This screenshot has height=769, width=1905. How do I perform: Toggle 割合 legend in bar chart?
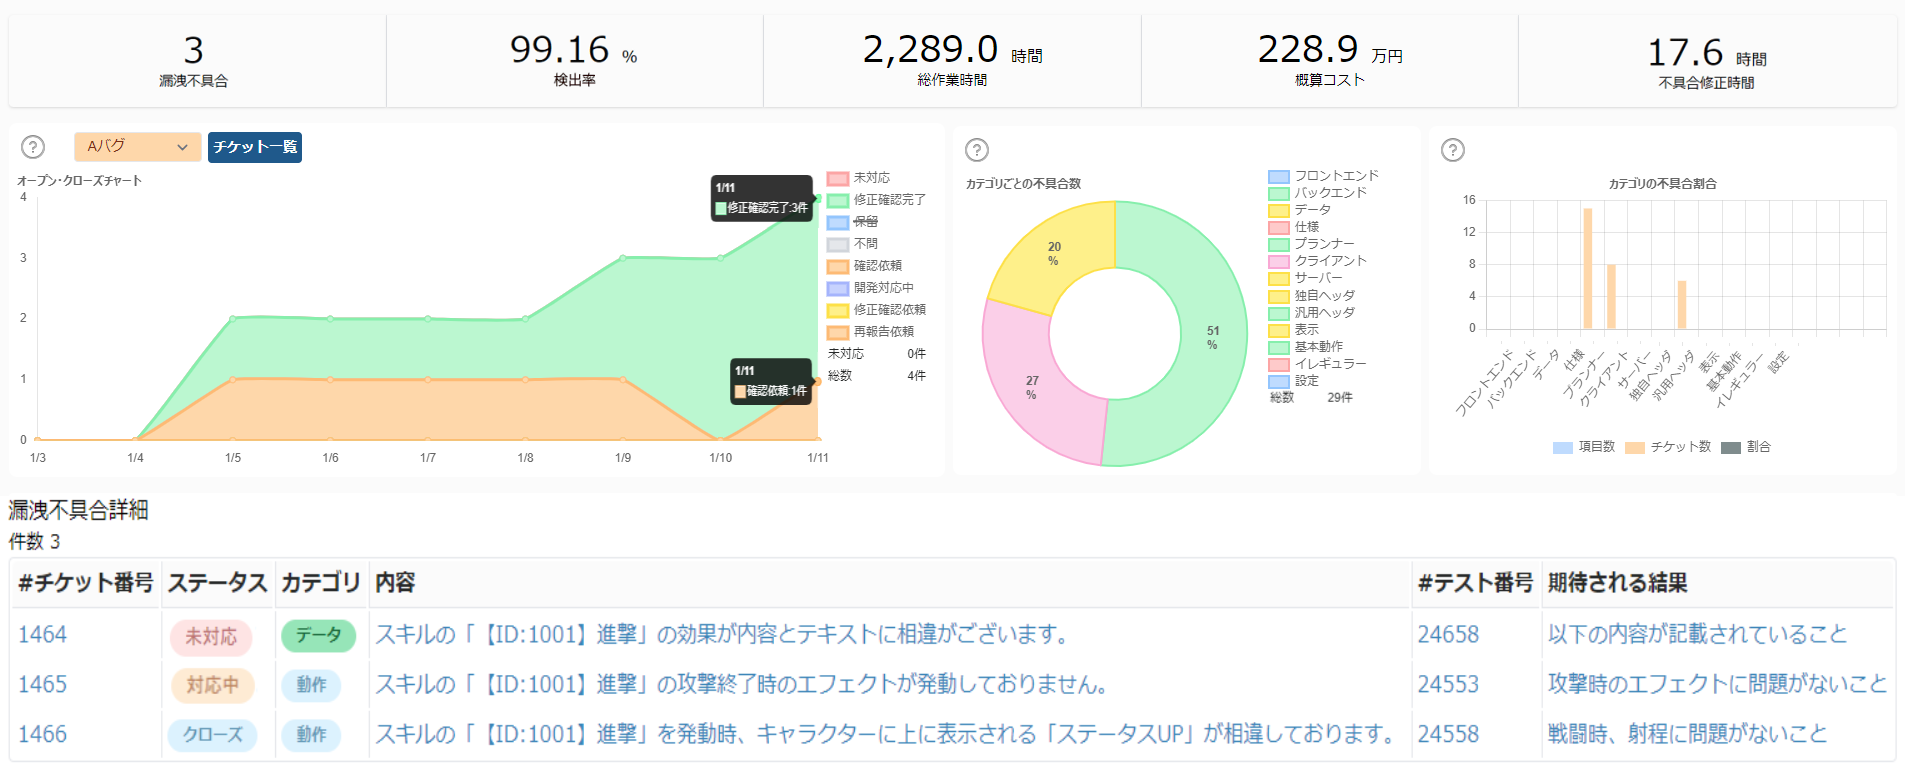pyautogui.click(x=1746, y=447)
